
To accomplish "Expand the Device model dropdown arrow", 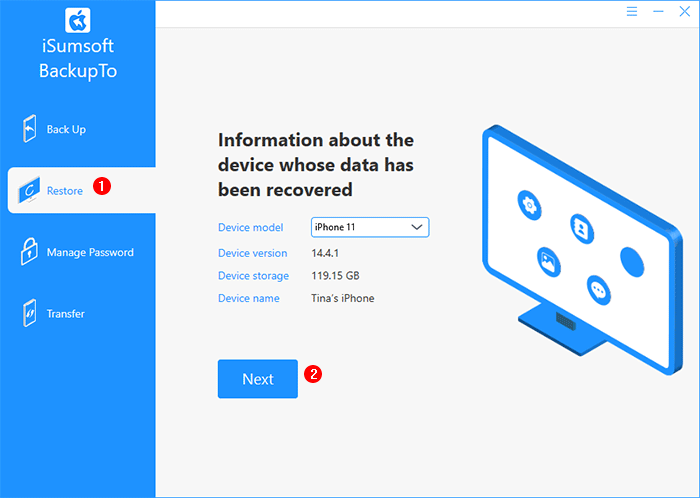I will click(x=417, y=227).
